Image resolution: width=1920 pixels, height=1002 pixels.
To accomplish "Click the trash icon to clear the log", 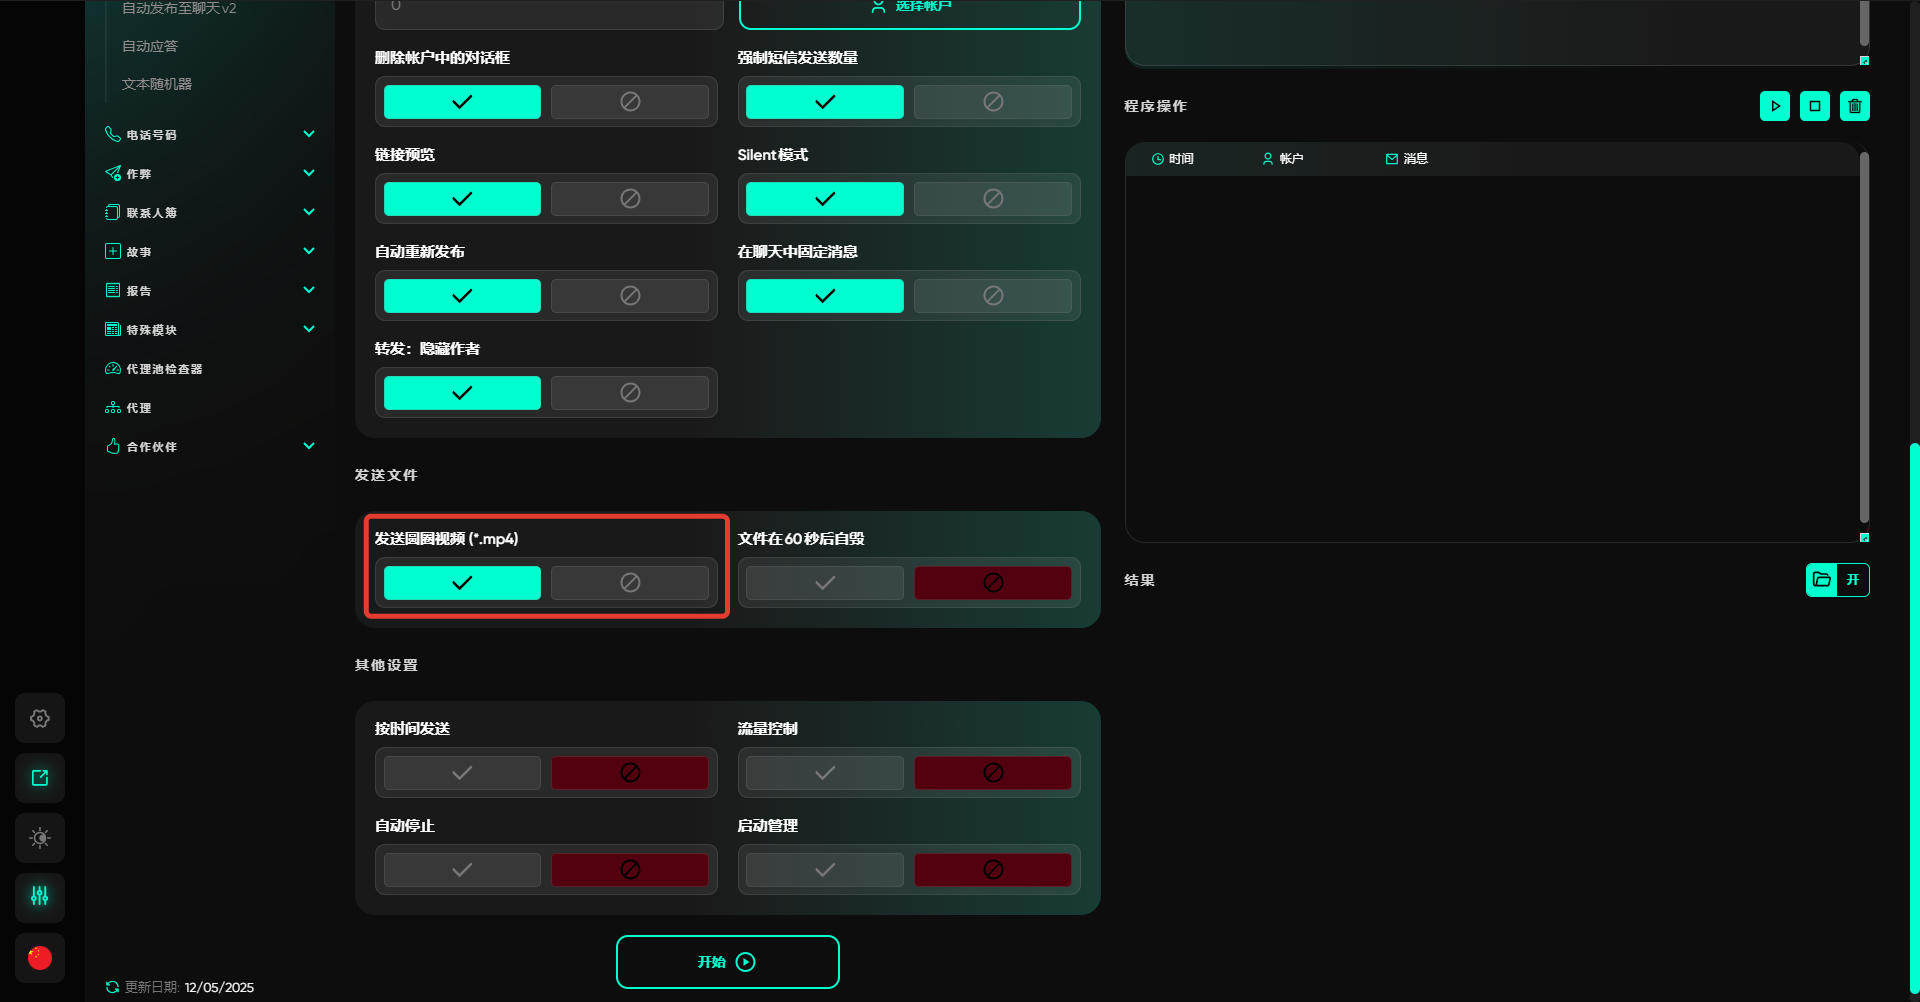I will tap(1854, 106).
